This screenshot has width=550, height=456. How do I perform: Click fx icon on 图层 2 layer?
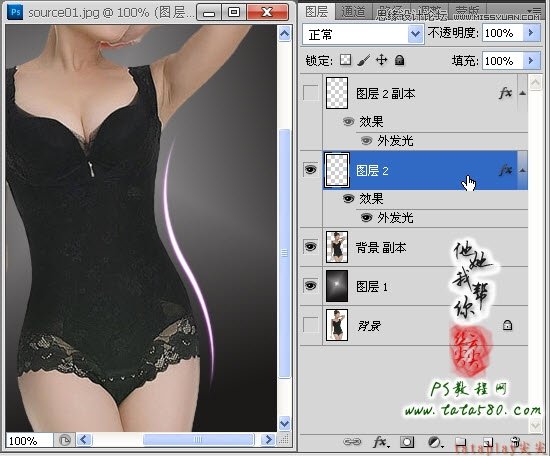click(505, 170)
